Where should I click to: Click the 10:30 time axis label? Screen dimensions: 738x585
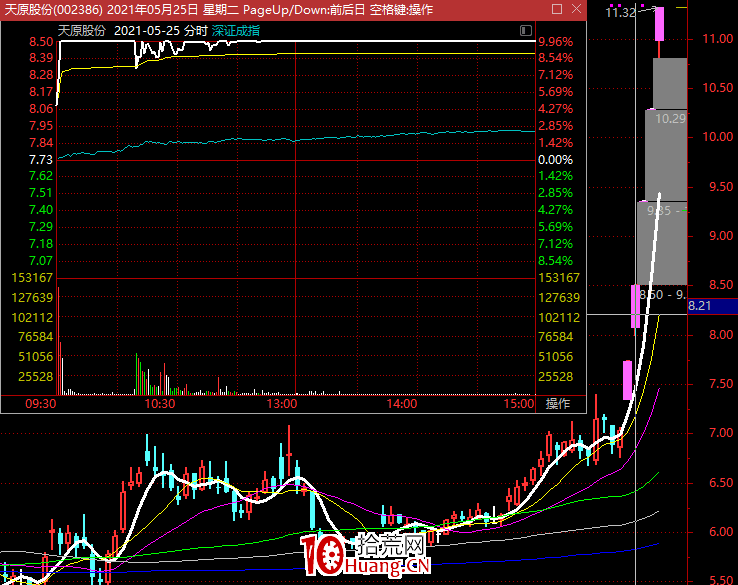click(160, 404)
